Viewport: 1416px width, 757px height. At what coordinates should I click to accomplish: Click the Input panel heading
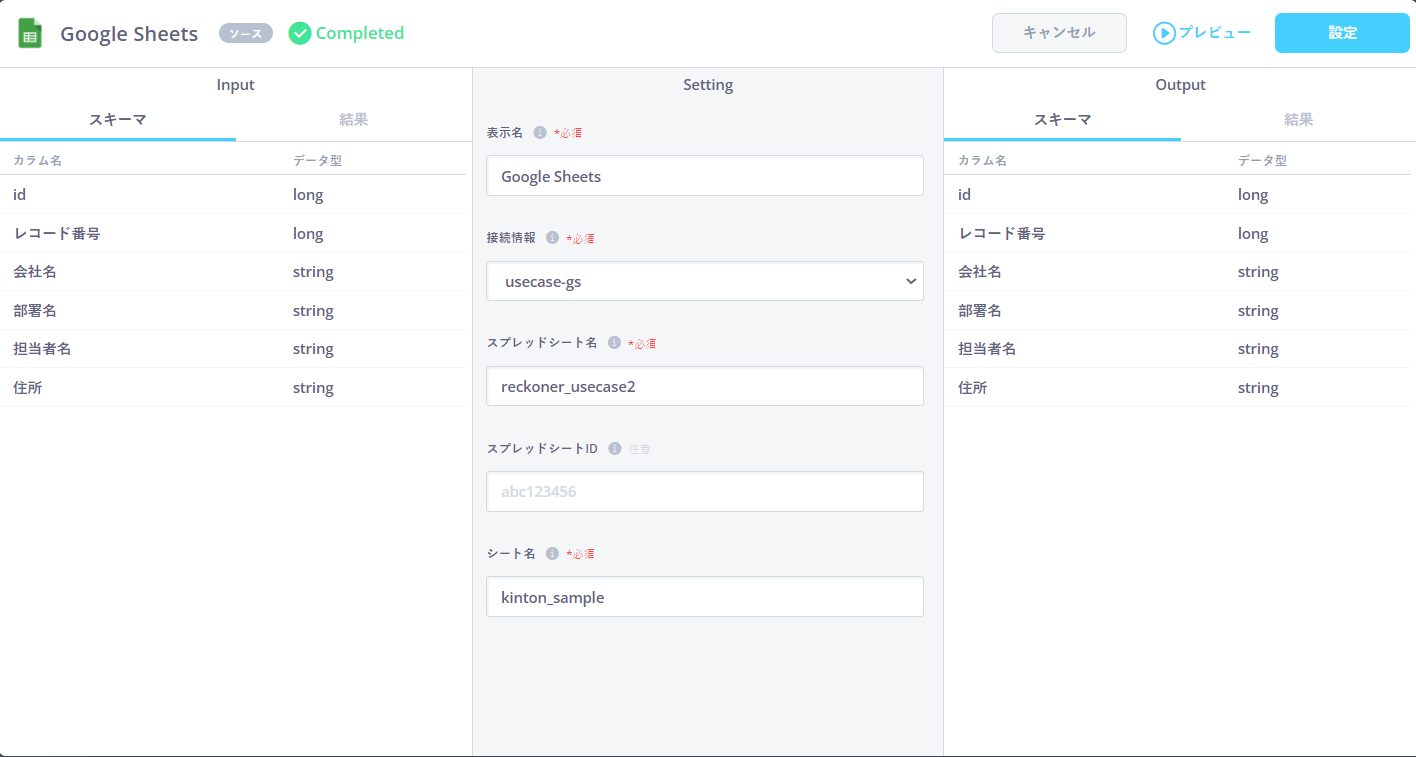[236, 85]
